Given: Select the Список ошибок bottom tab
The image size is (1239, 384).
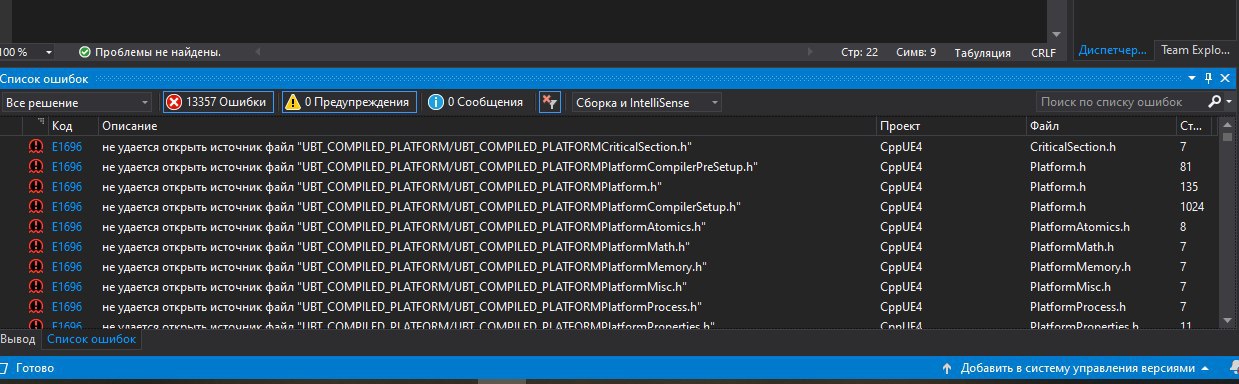Looking at the screenshot, I should pyautogui.click(x=90, y=340).
